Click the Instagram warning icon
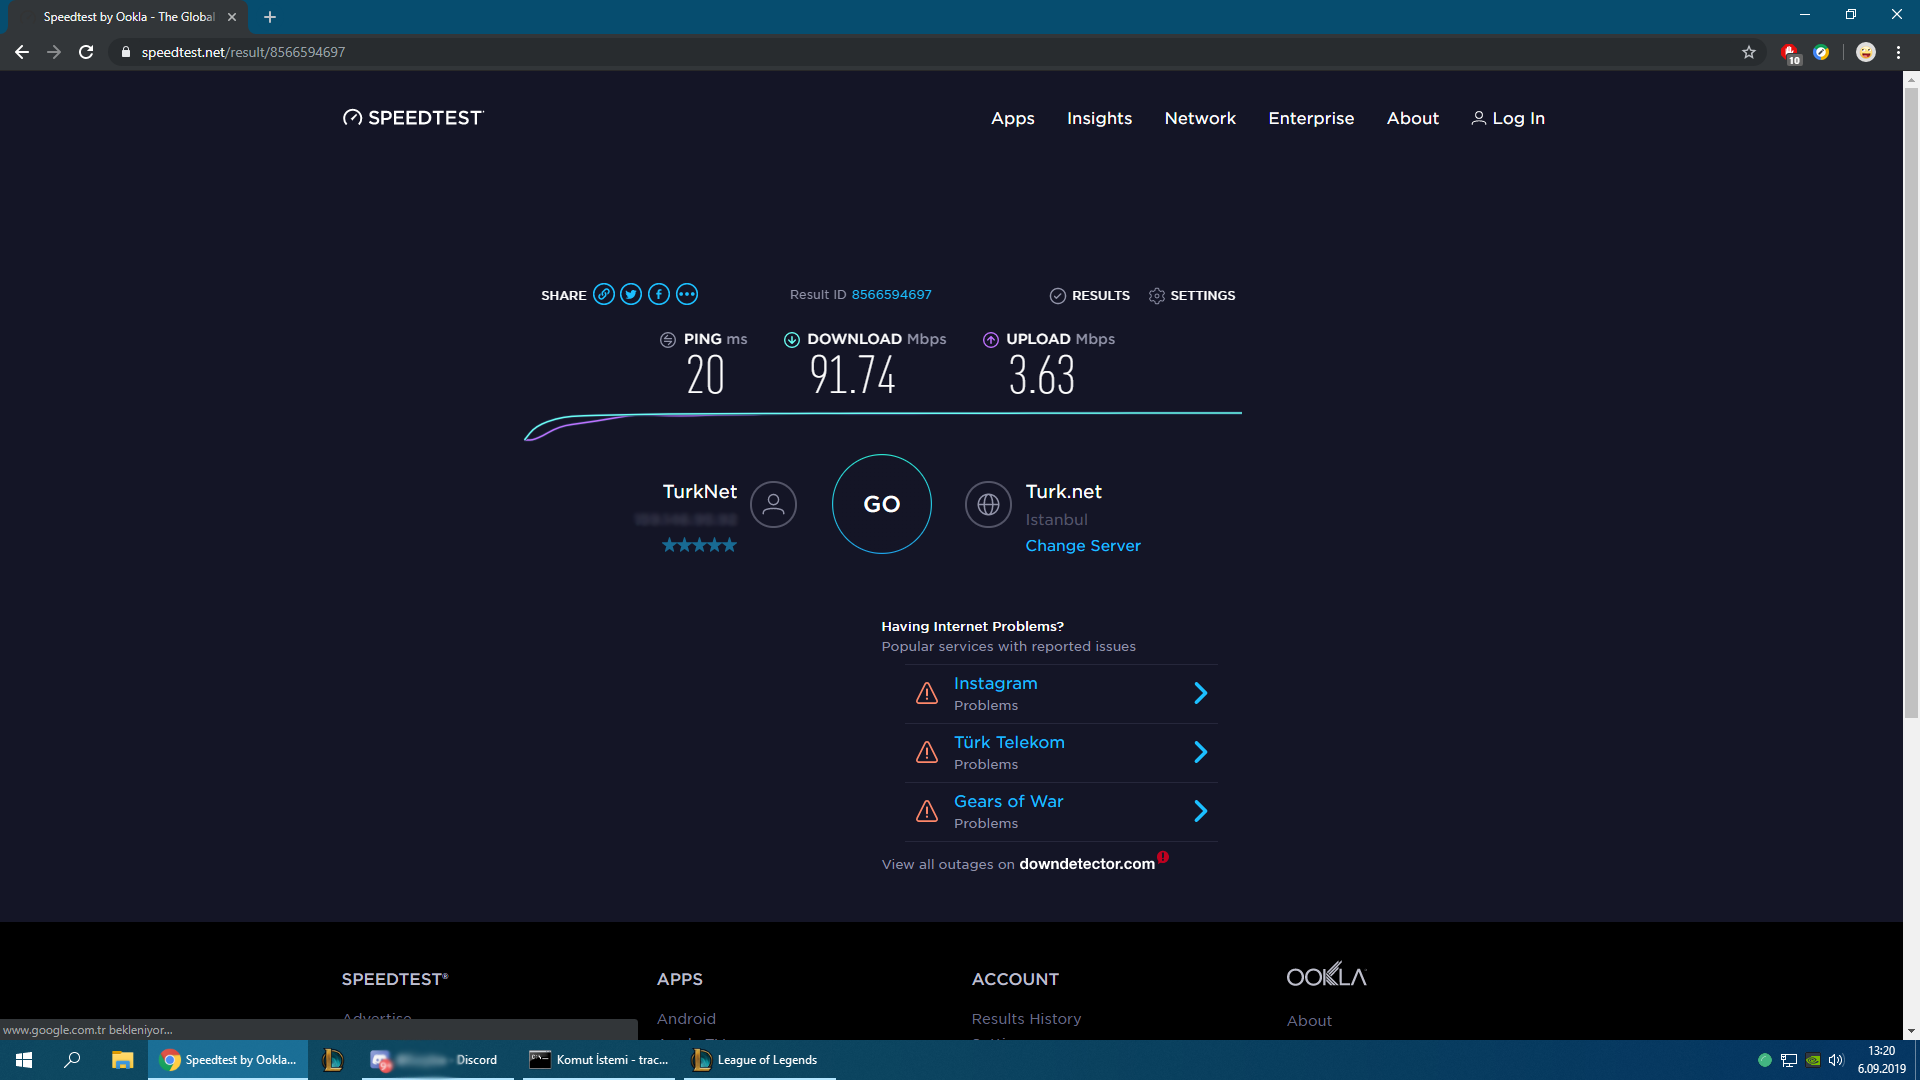The width and height of the screenshot is (1920, 1080). (927, 693)
